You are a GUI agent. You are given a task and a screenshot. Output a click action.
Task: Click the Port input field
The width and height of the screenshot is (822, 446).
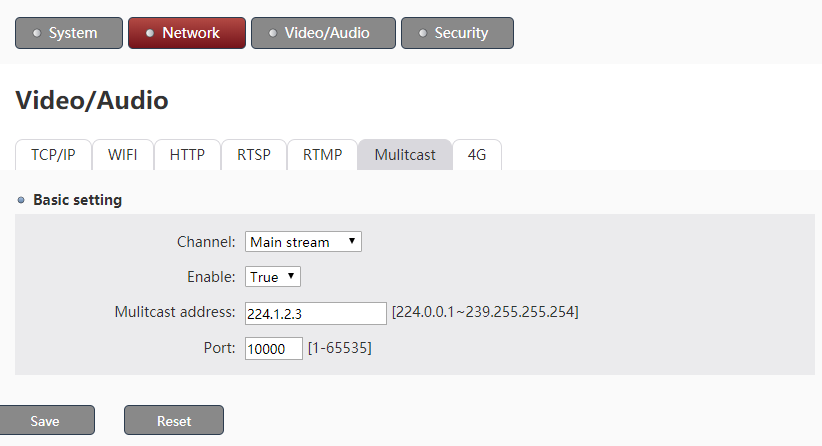[x=274, y=349]
